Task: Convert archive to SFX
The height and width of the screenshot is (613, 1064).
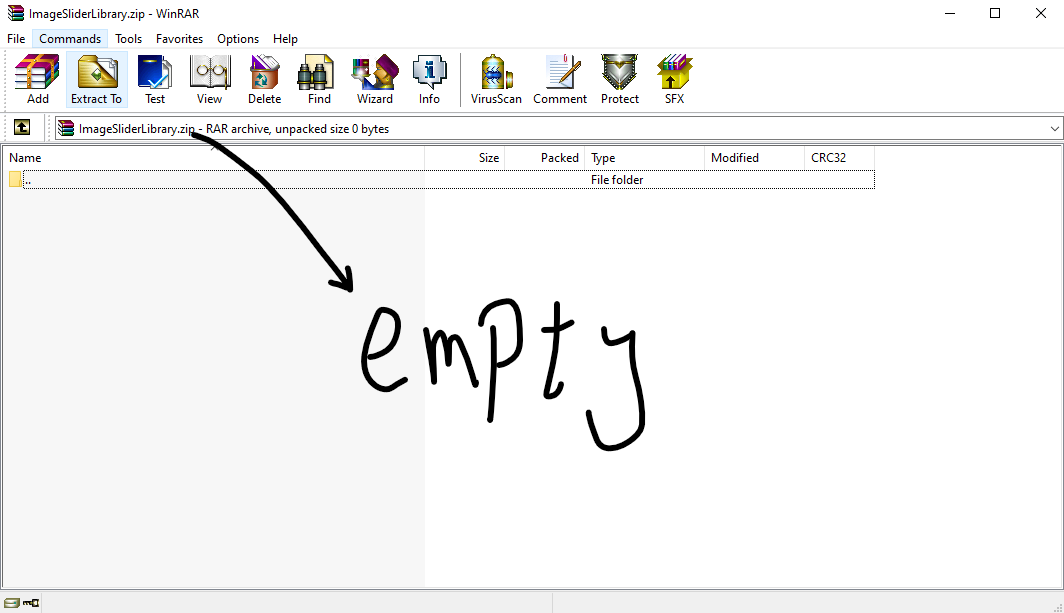Action: click(674, 79)
